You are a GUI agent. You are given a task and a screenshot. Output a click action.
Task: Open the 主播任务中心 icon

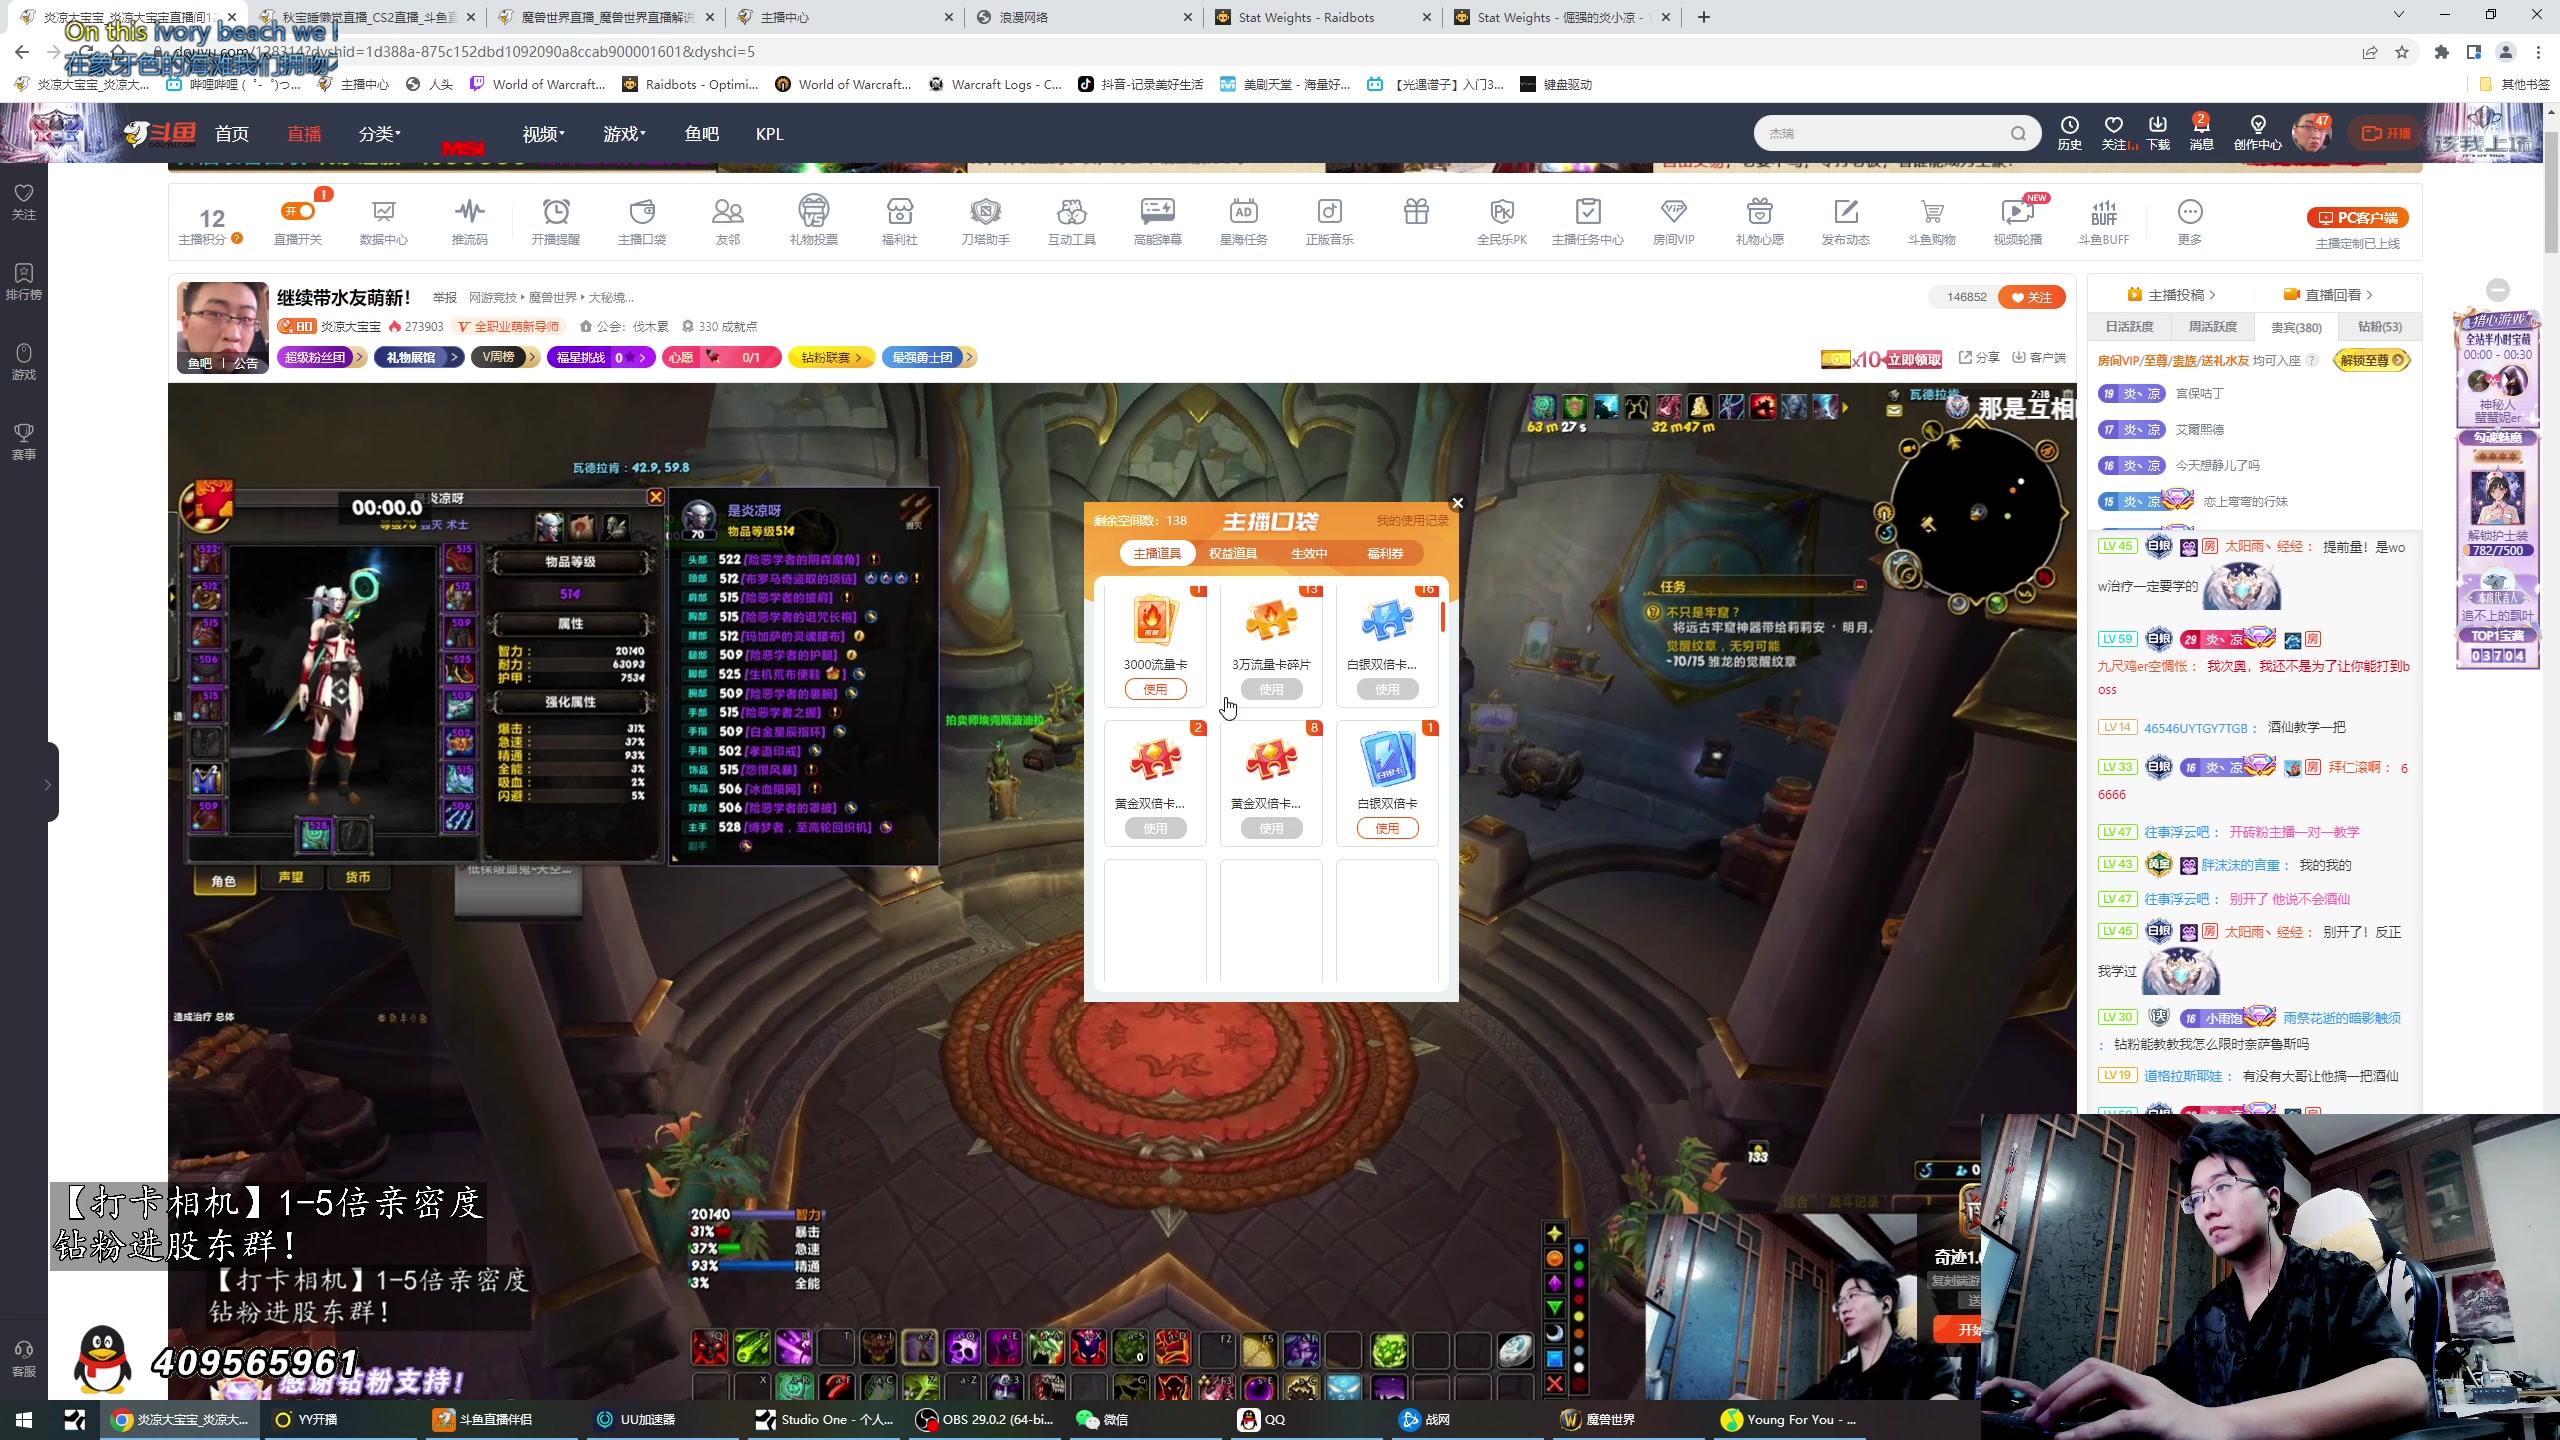pos(1588,221)
